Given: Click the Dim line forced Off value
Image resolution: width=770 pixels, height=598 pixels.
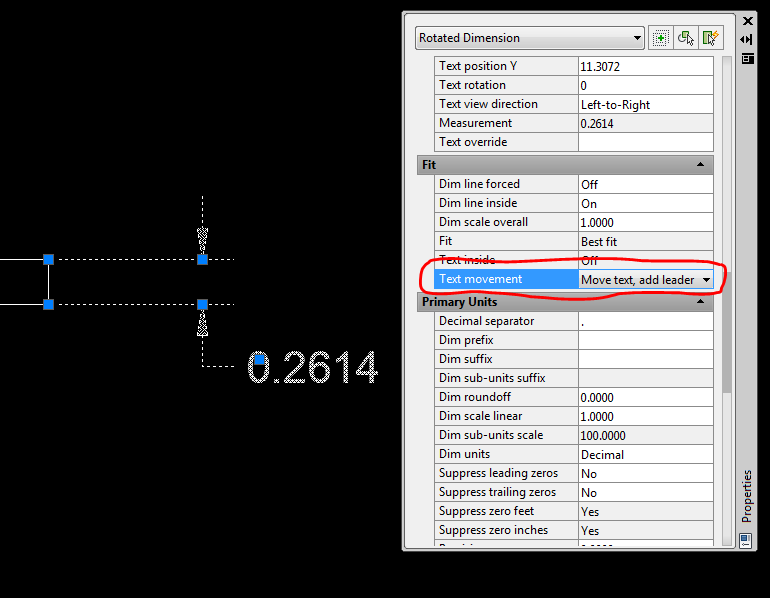Looking at the screenshot, I should pos(645,184).
